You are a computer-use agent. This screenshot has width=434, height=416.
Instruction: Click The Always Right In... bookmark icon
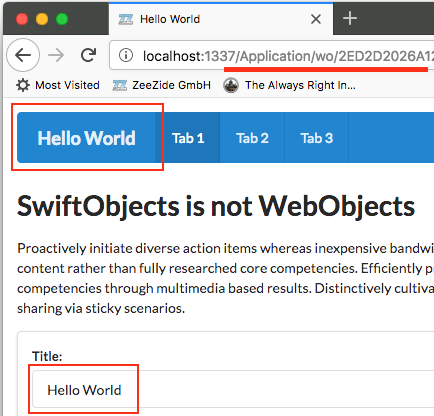[x=231, y=85]
